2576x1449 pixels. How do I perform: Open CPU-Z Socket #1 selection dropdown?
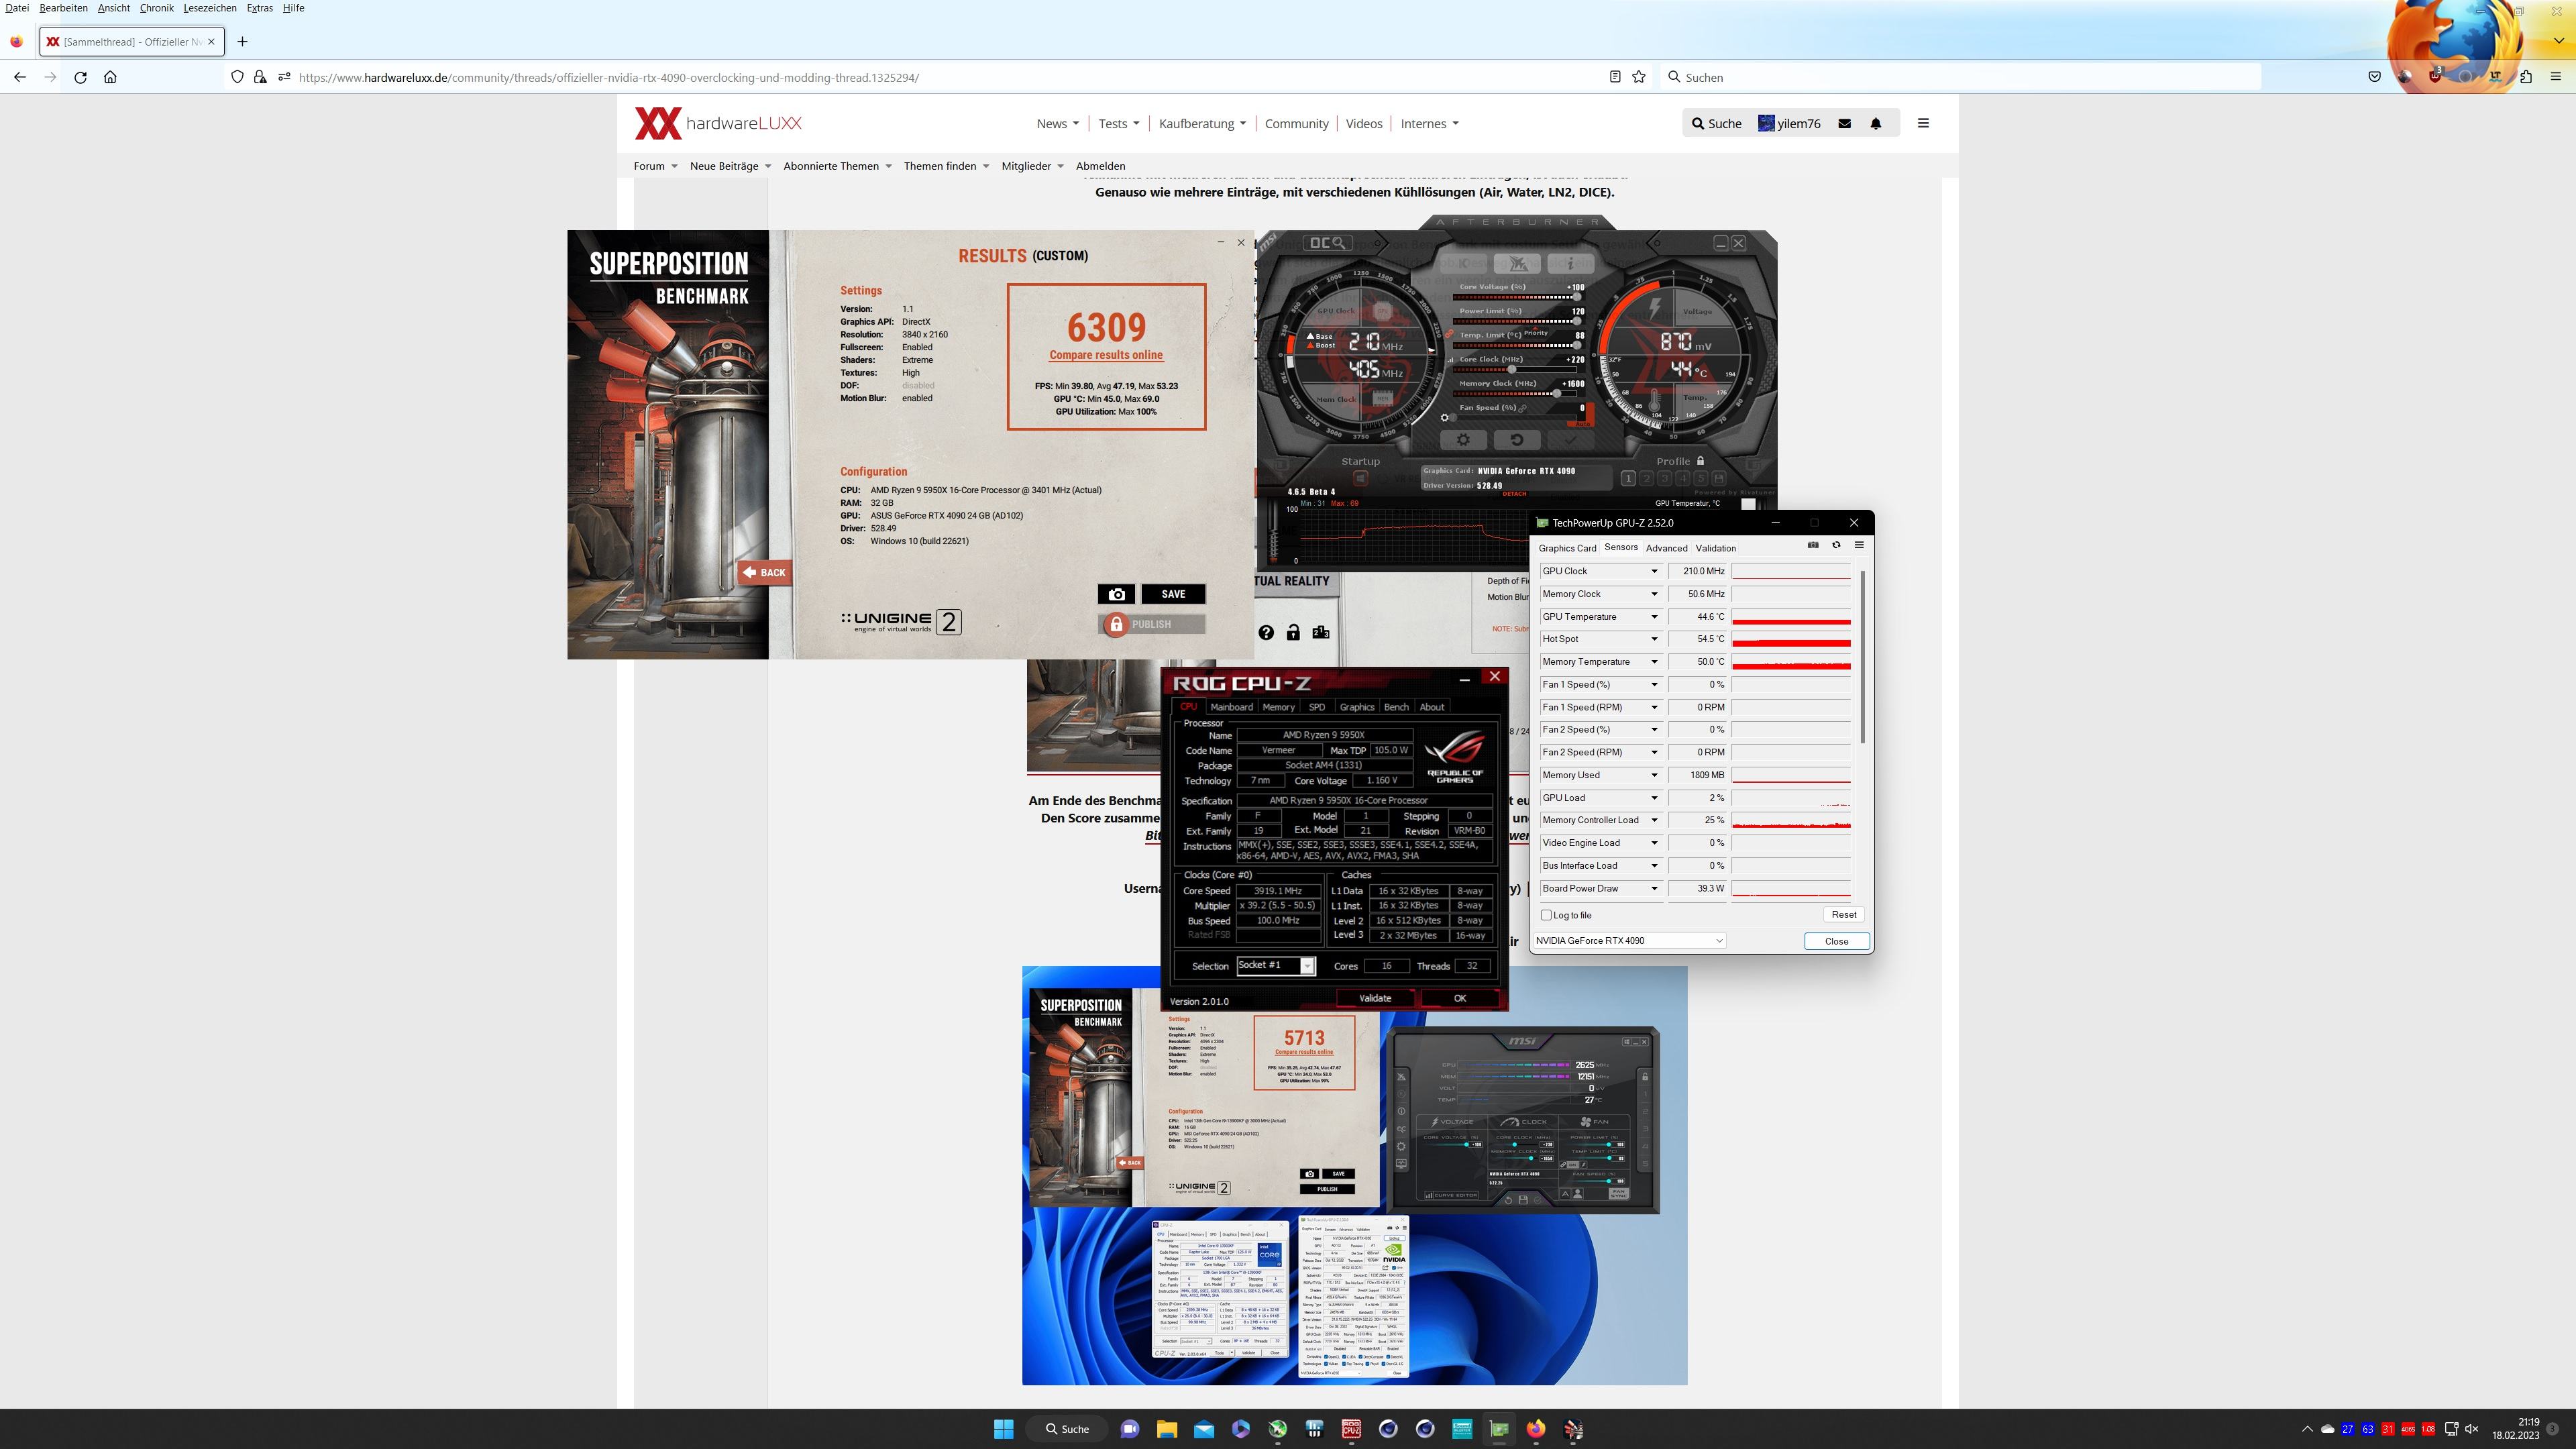[x=1306, y=966]
